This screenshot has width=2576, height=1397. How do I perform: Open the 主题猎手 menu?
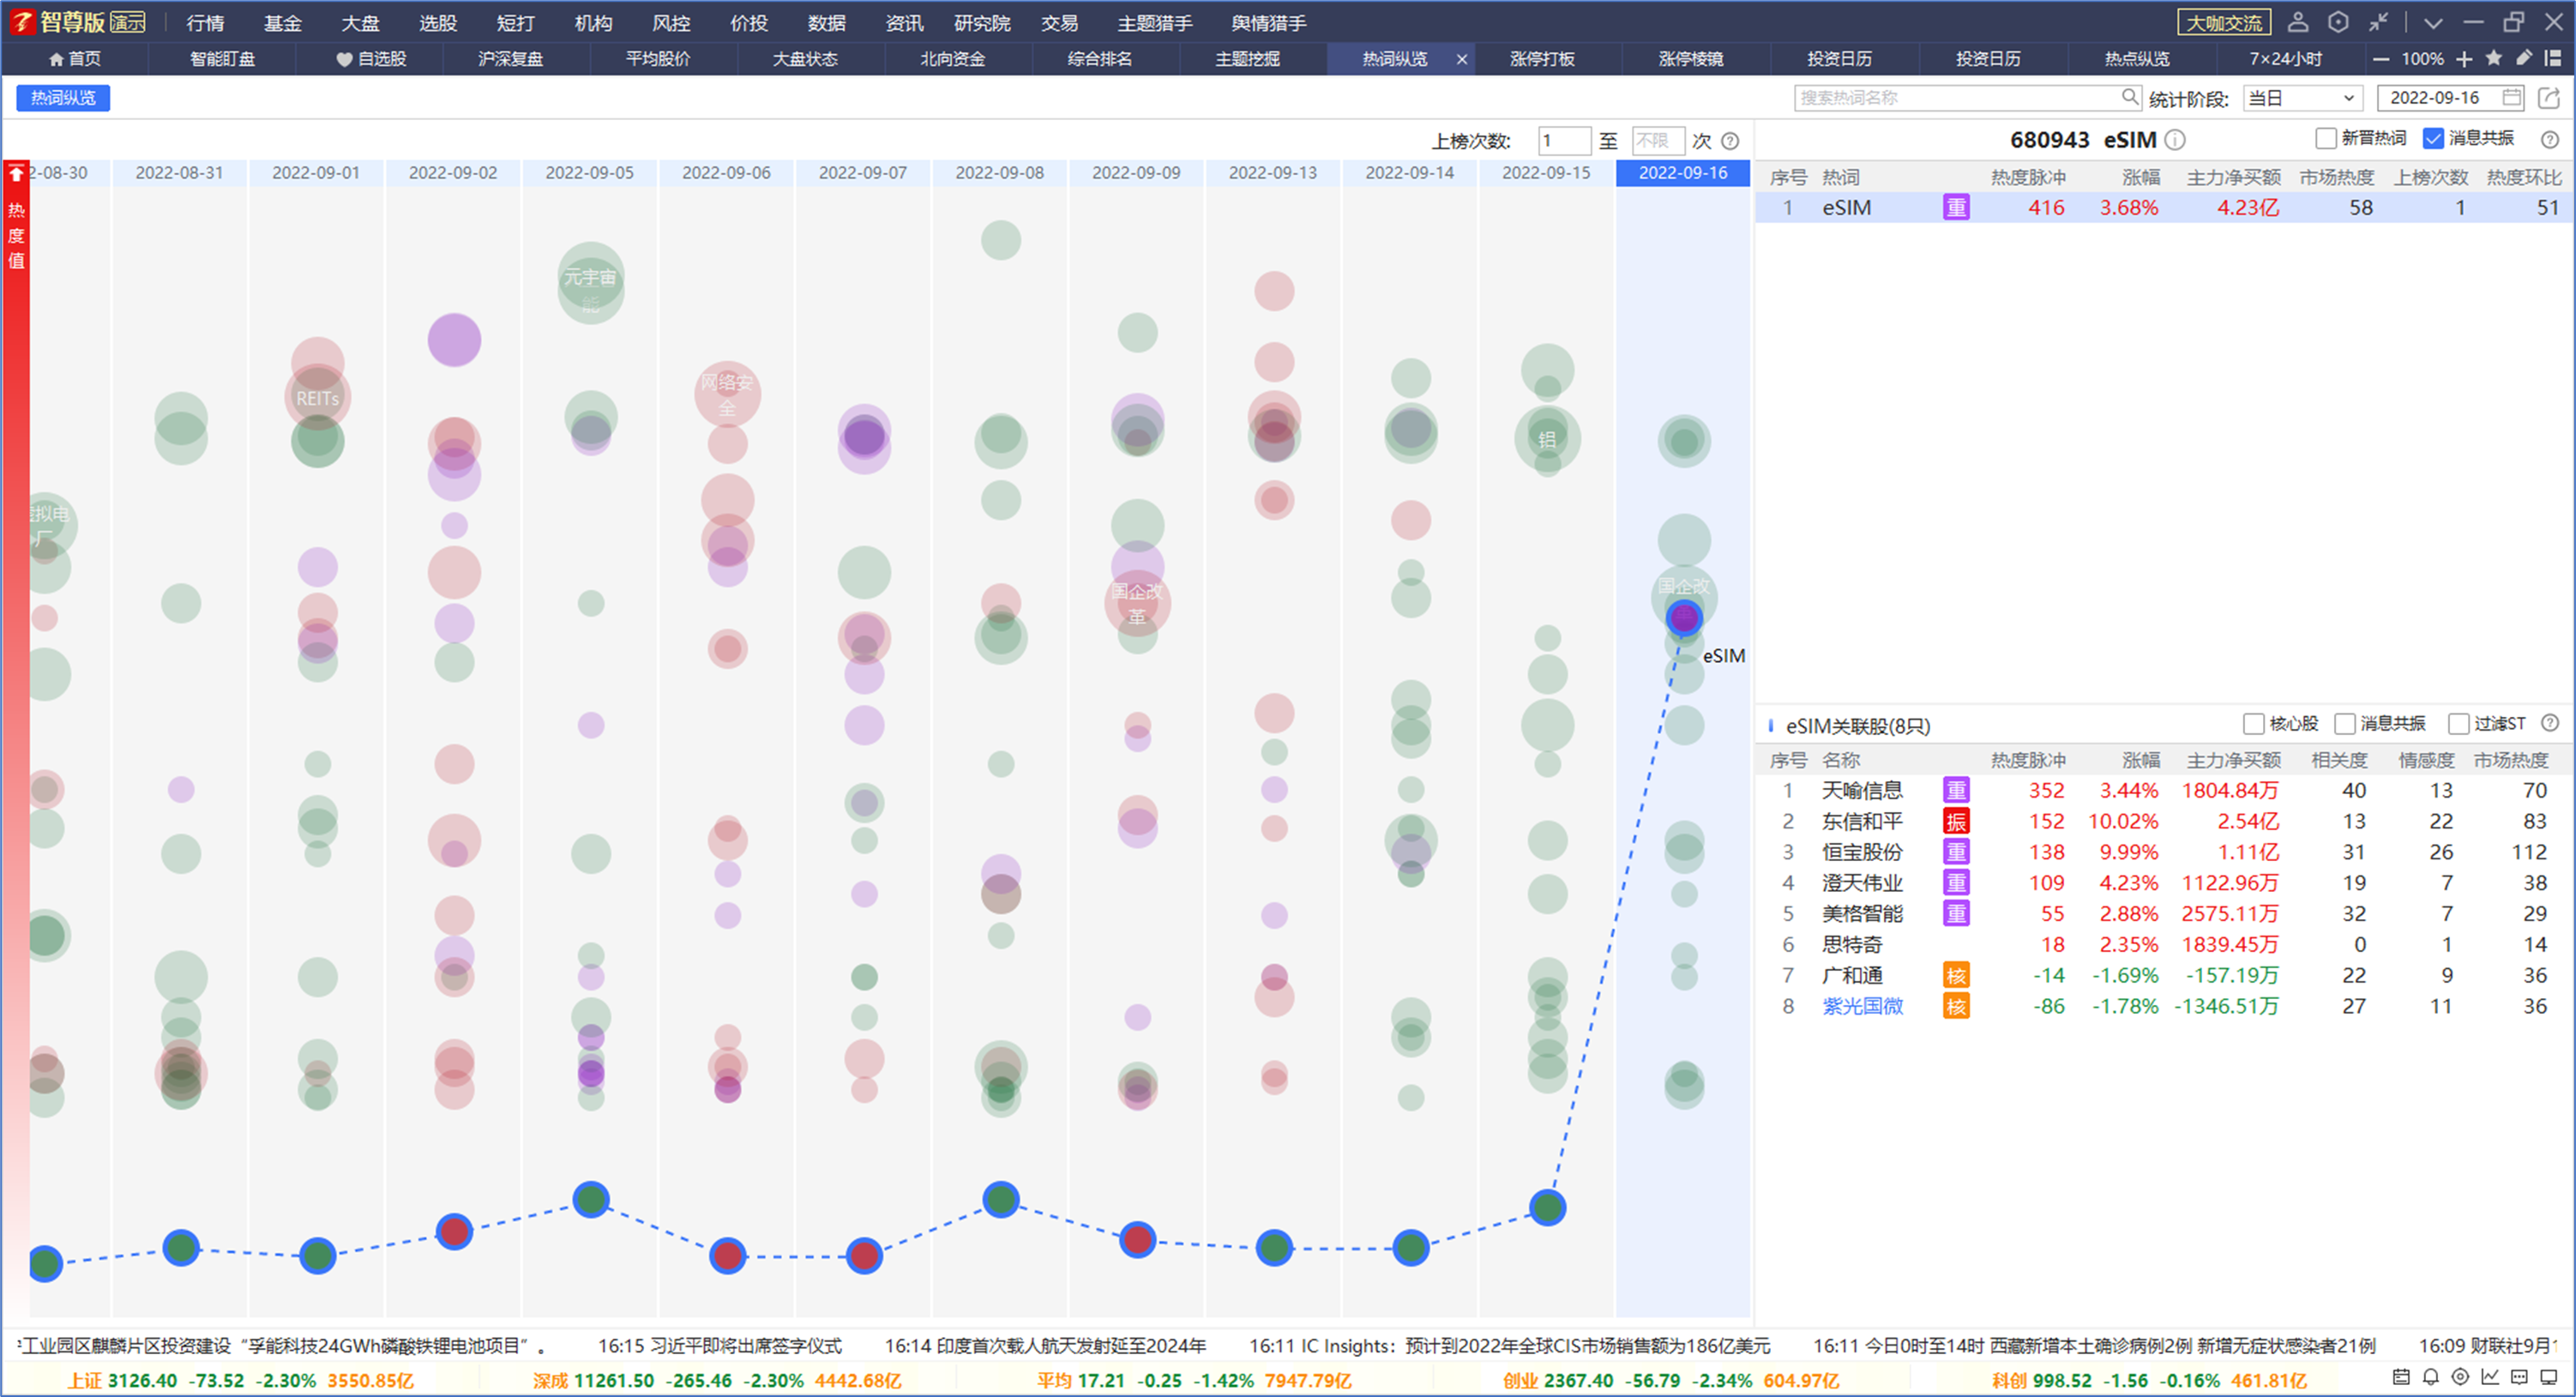(1154, 22)
